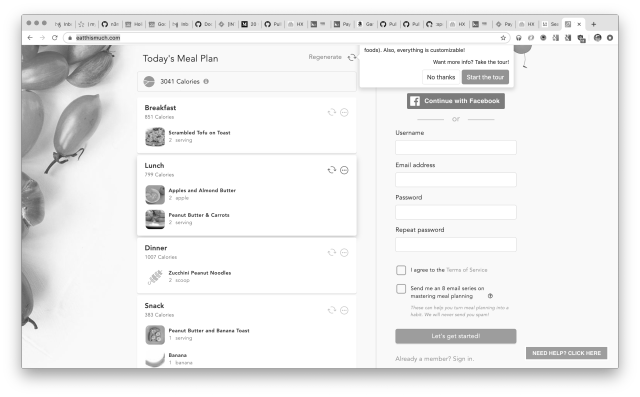The height and width of the screenshot is (397, 640).
Task: Click into the Email address field
Action: point(456,180)
